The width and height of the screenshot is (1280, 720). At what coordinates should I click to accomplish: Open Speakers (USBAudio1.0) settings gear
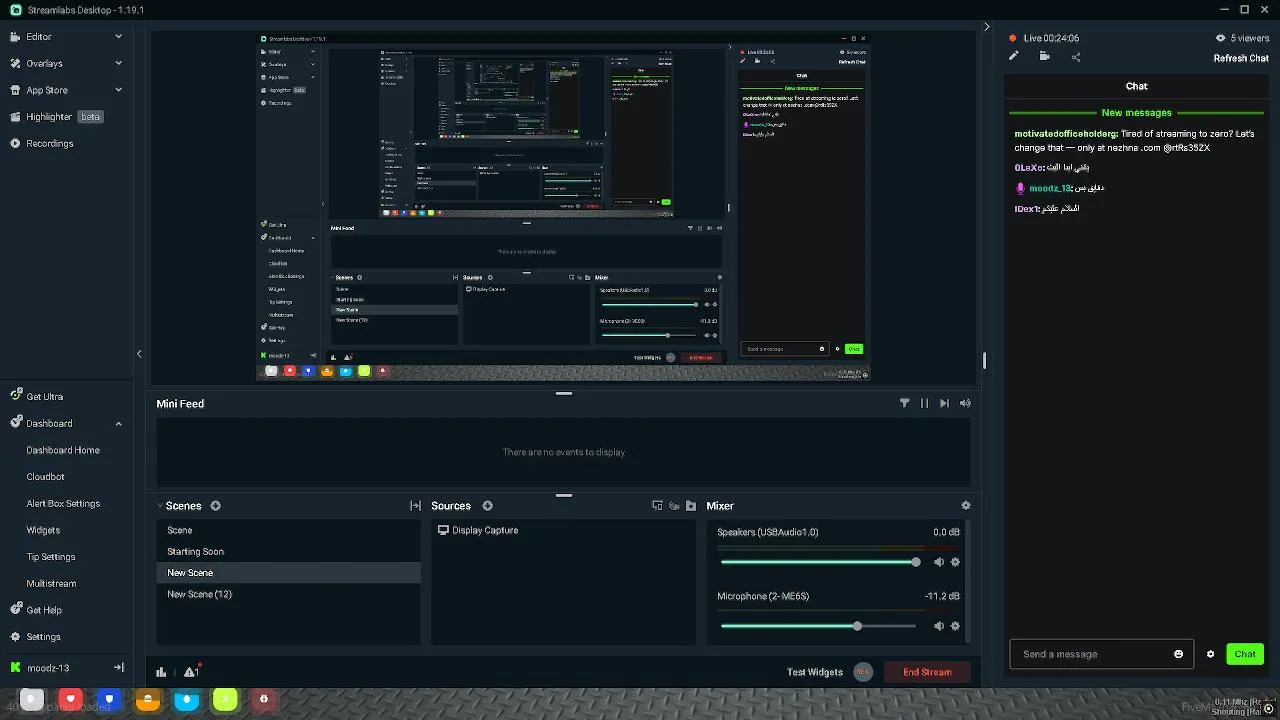[955, 562]
